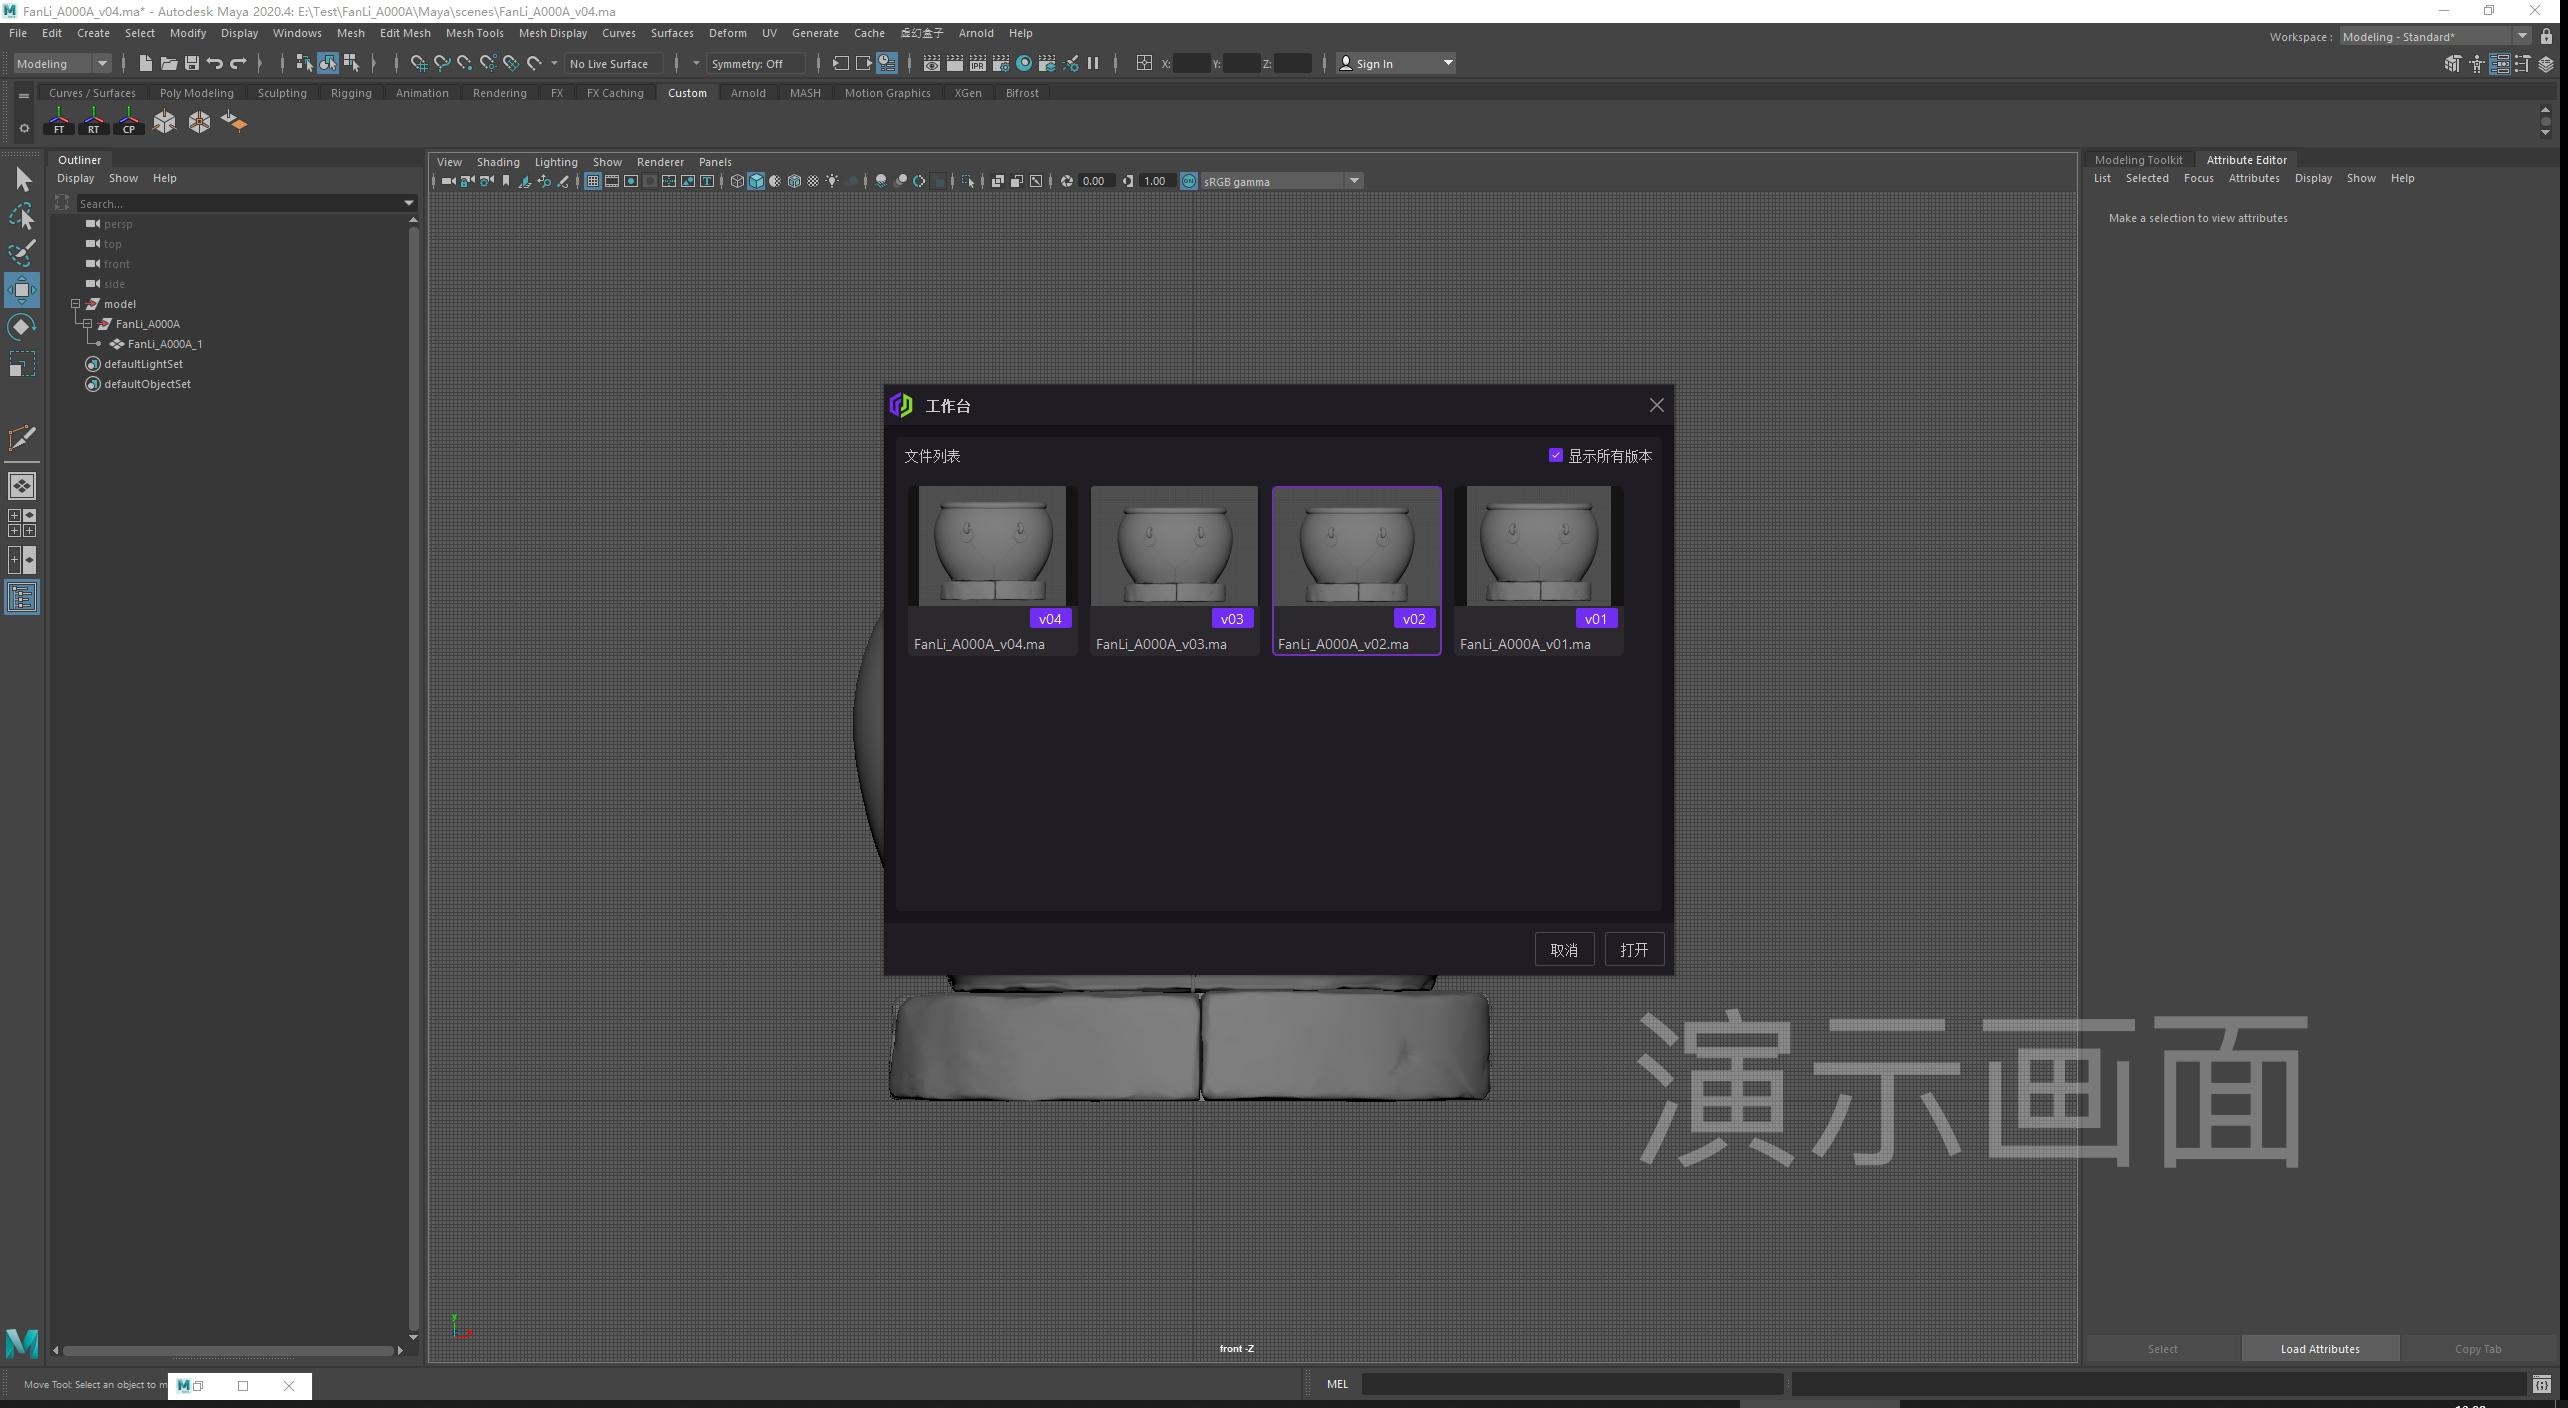2568x1408 pixels.
Task: Click the Copy Tab button
Action: (2477, 1349)
